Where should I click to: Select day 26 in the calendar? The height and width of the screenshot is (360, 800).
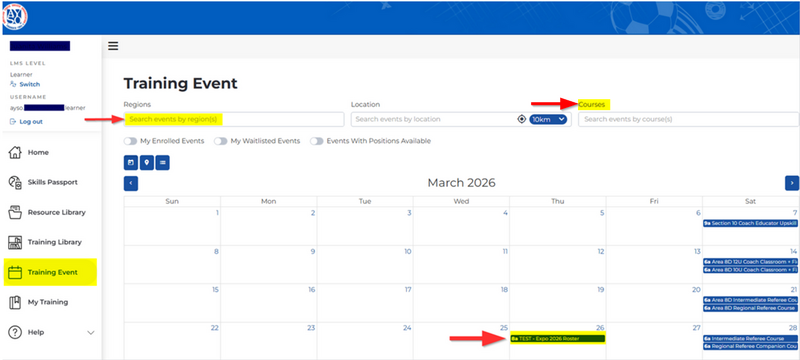pyautogui.click(x=601, y=328)
